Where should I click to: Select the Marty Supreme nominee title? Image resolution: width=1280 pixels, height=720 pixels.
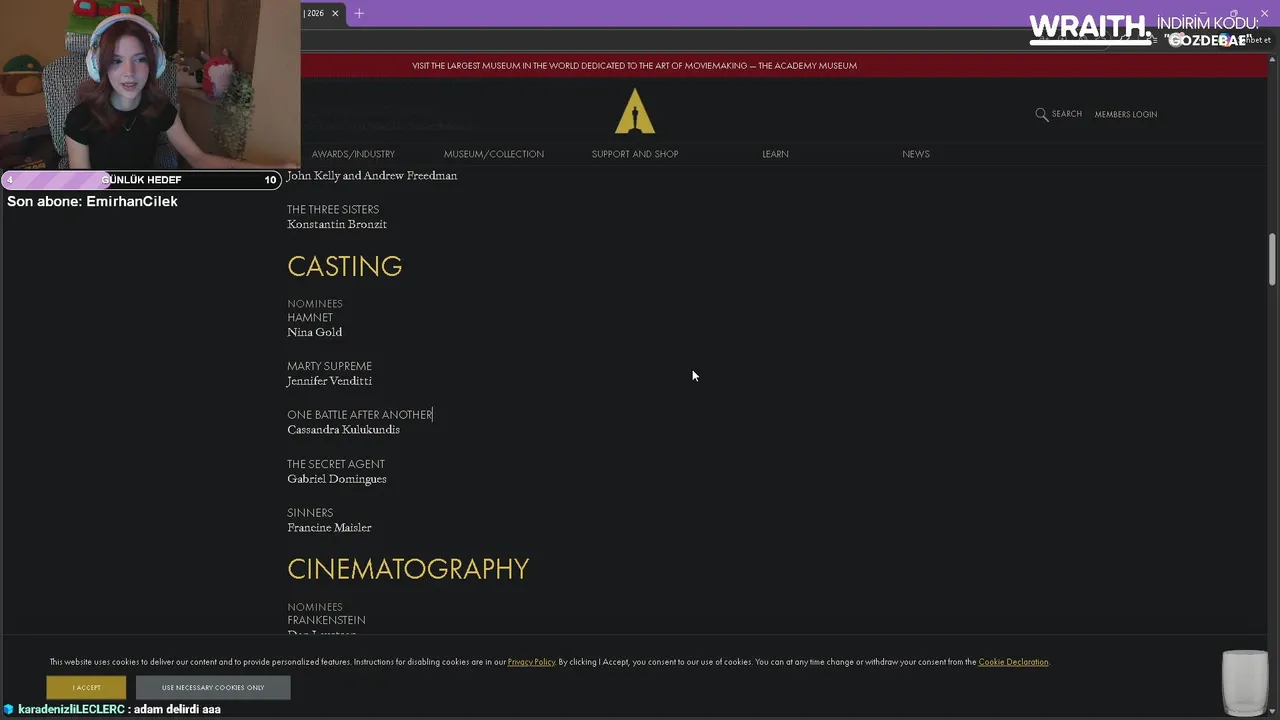point(329,366)
